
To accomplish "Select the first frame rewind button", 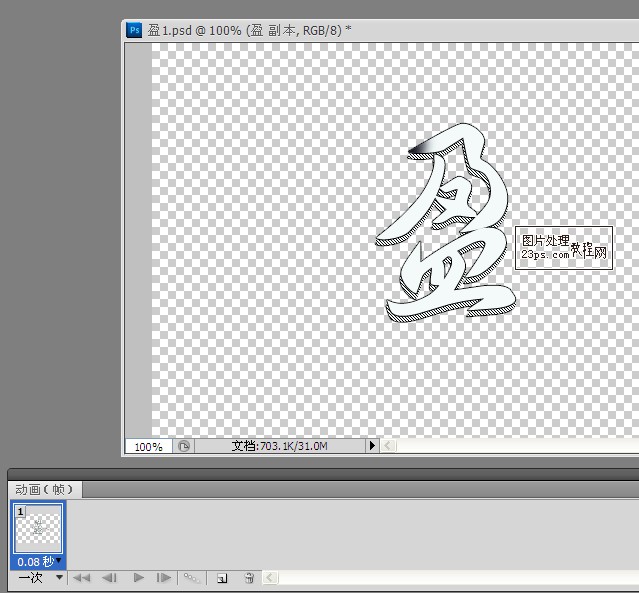I will click(x=82, y=578).
